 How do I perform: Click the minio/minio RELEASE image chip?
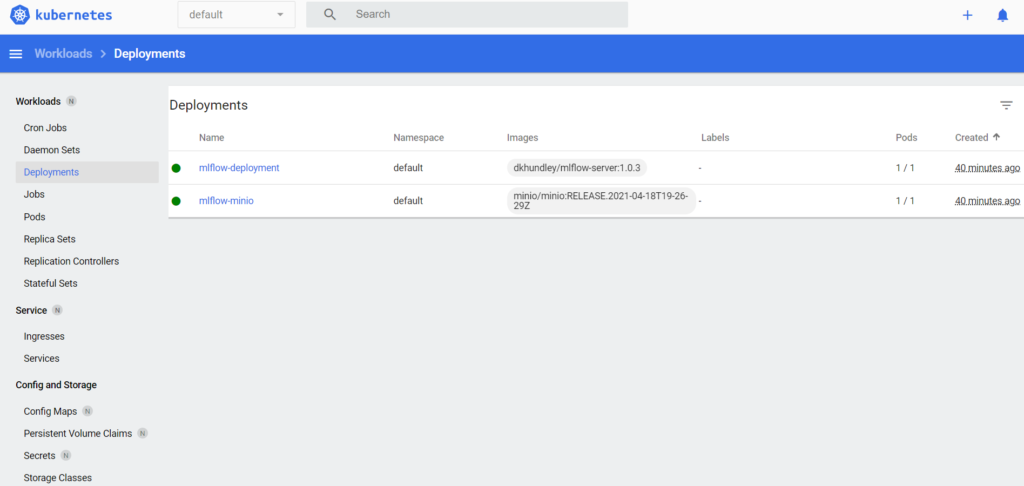[601, 201]
